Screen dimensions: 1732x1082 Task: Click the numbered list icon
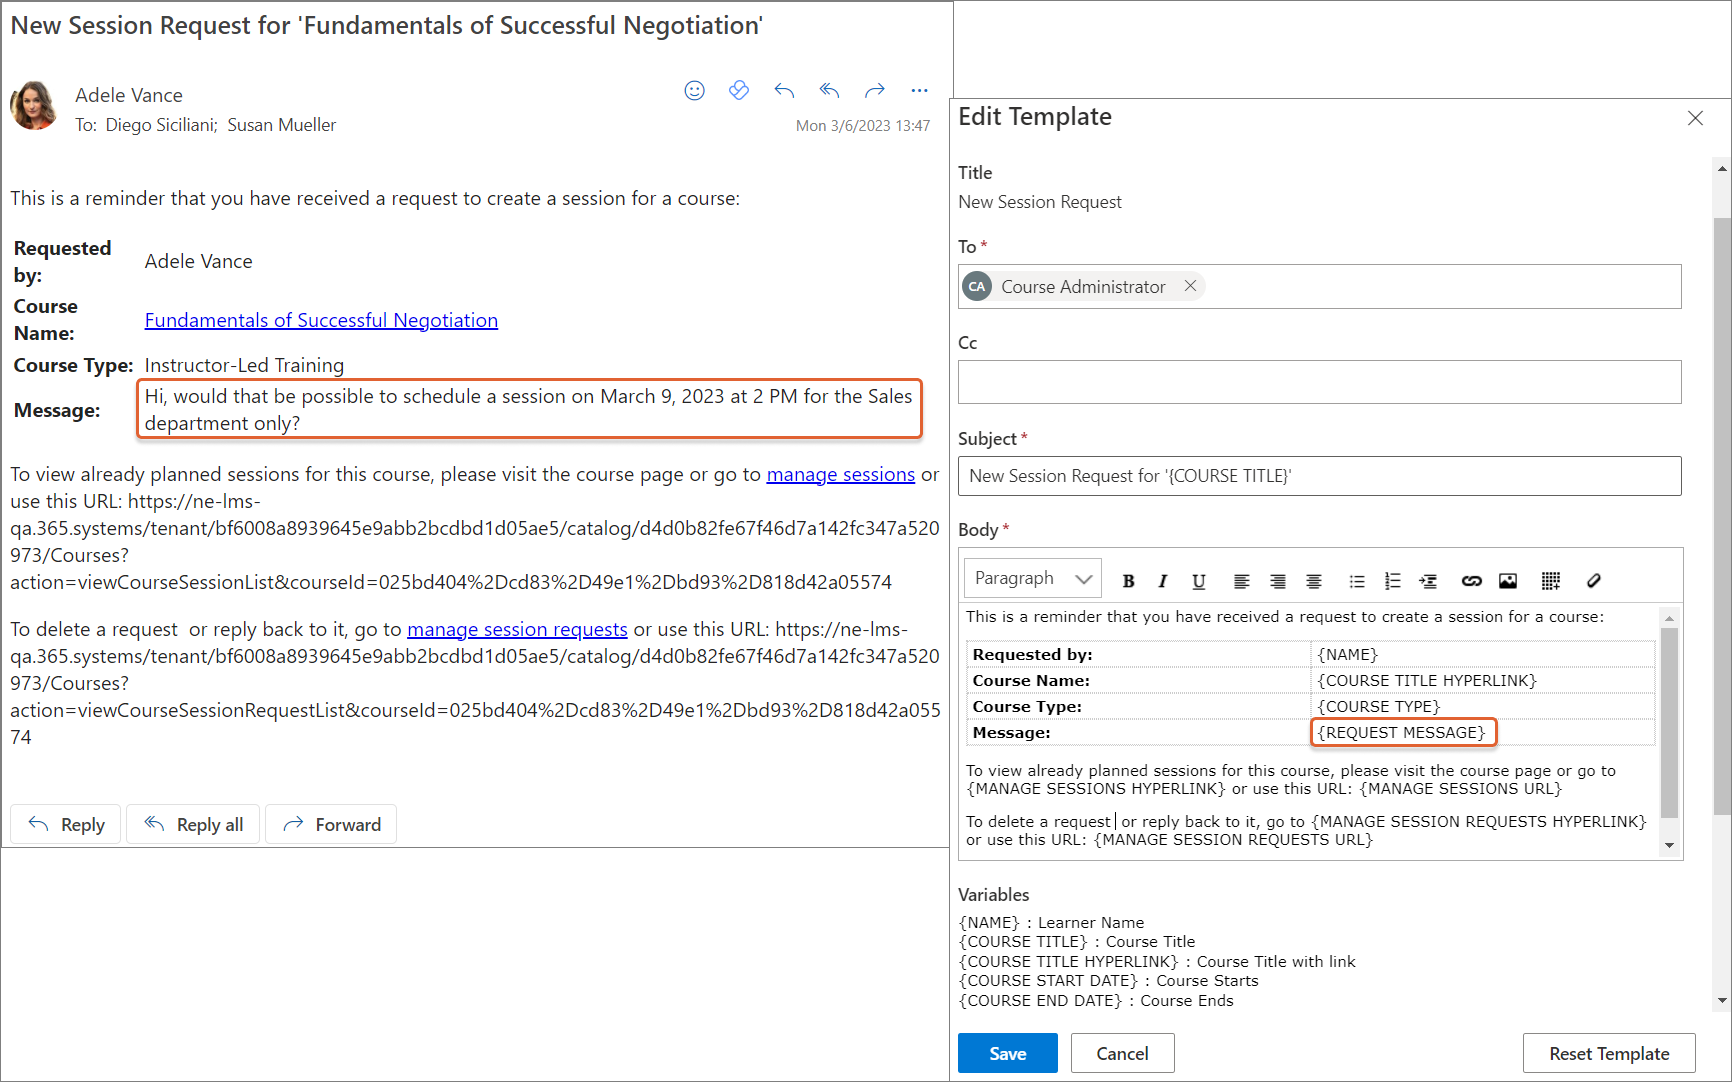1392,581
